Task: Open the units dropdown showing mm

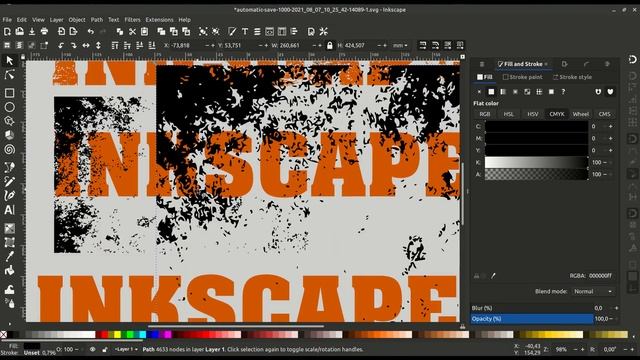Action: 400,45
